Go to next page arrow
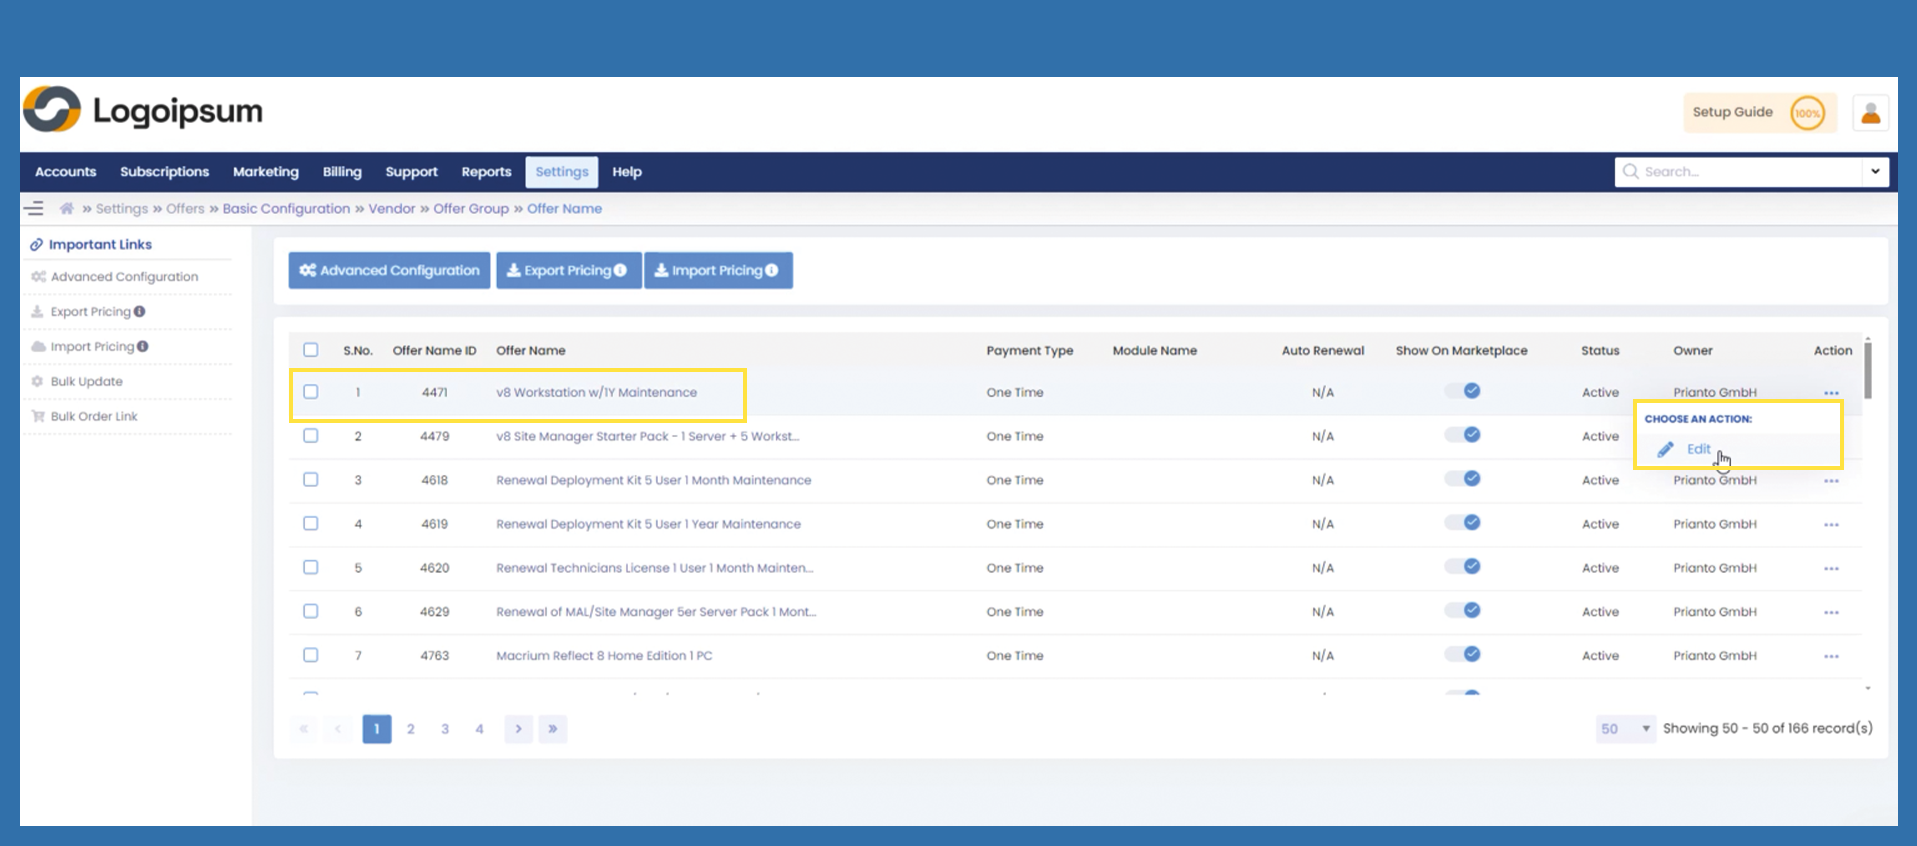This screenshot has height=846, width=1917. coord(518,729)
